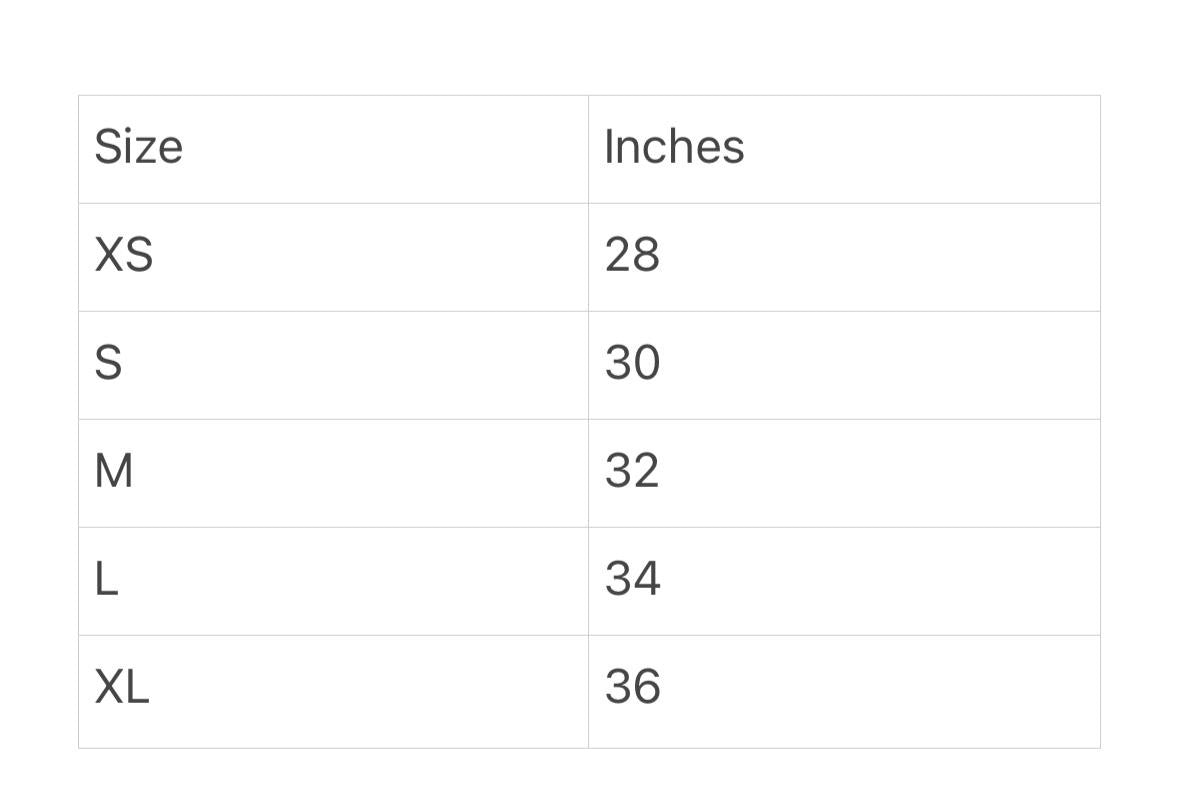Select the XS size cell
The height and width of the screenshot is (808, 1179).
click(333, 257)
